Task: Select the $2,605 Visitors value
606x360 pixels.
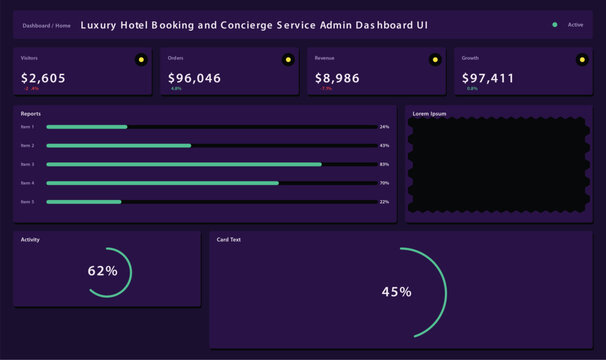Action: point(43,78)
